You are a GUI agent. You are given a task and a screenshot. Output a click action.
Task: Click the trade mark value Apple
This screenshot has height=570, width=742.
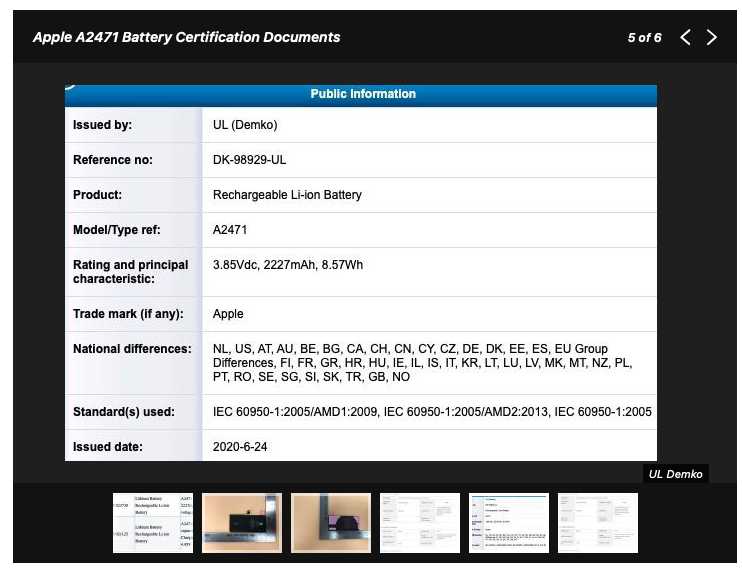228,314
